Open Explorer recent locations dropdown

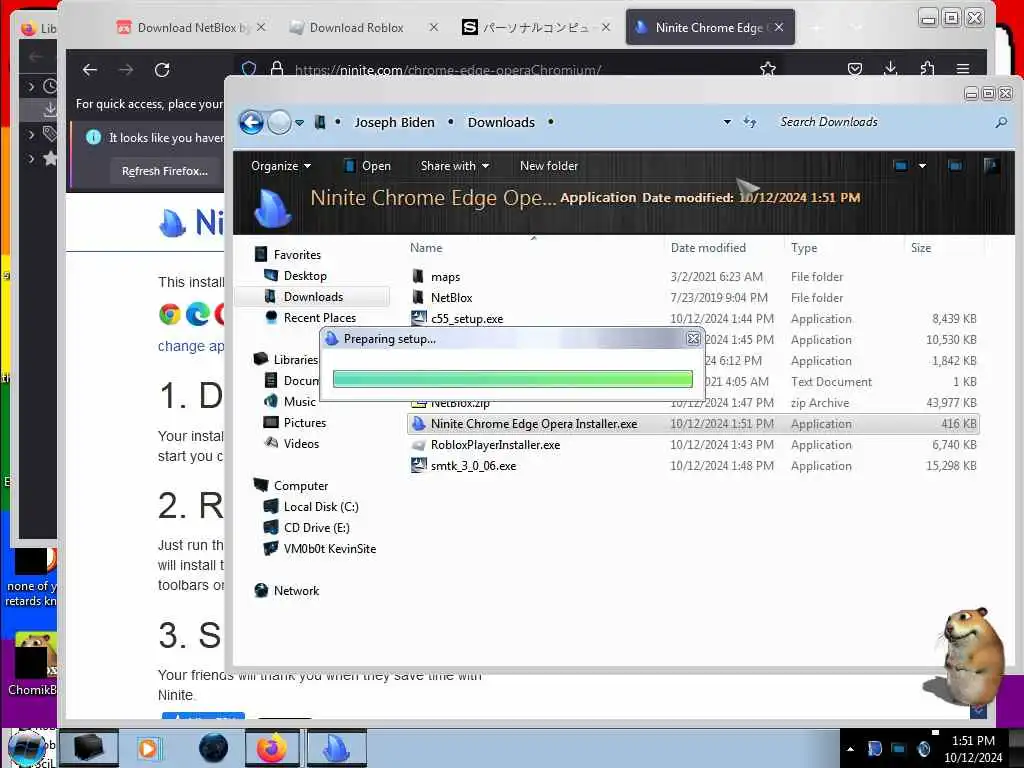(x=299, y=123)
